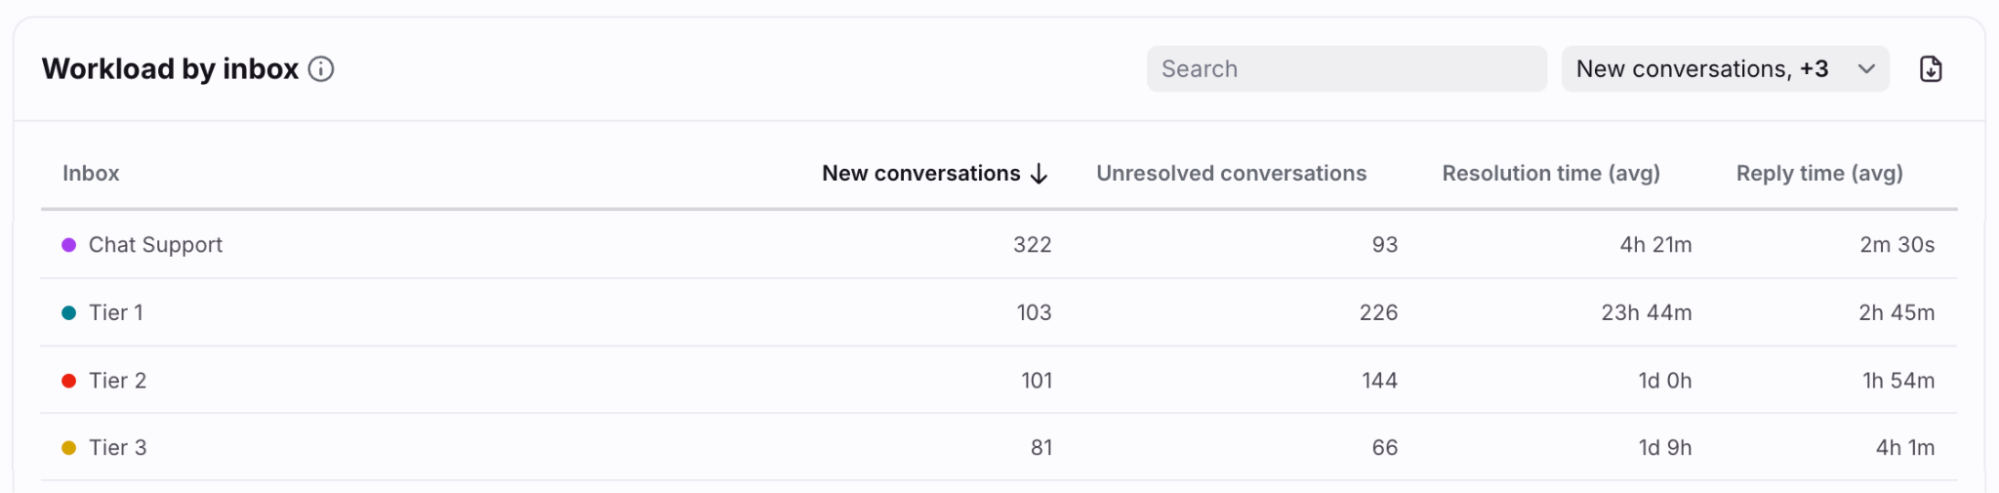Open the Chat Support inbox row

(156, 245)
